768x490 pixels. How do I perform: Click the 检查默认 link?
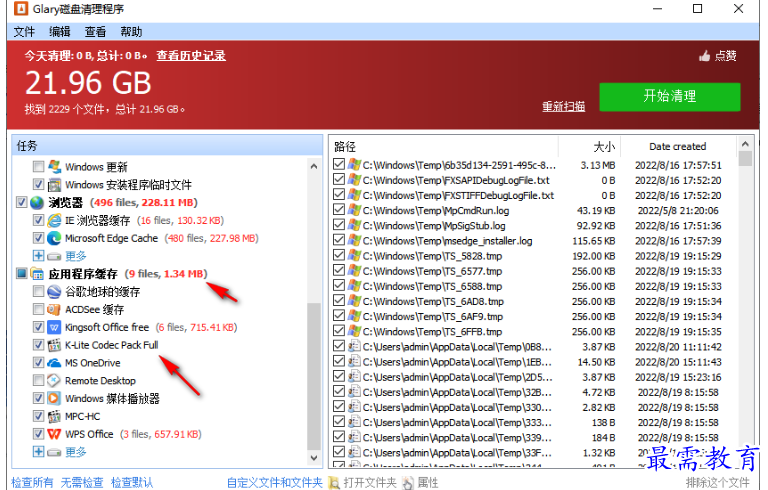pos(132,483)
